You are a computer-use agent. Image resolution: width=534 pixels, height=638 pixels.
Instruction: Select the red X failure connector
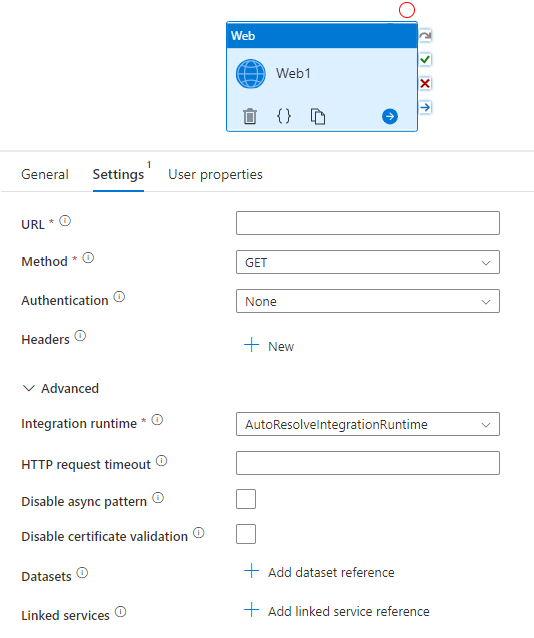pyautogui.click(x=425, y=83)
